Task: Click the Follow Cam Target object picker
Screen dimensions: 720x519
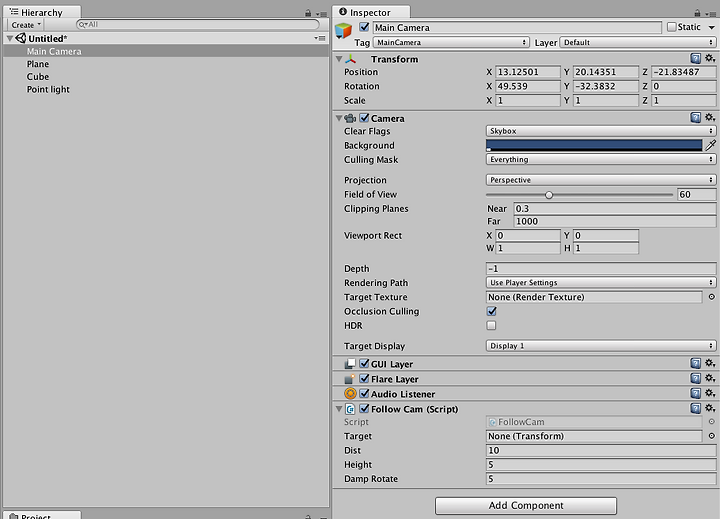Action: tap(712, 436)
